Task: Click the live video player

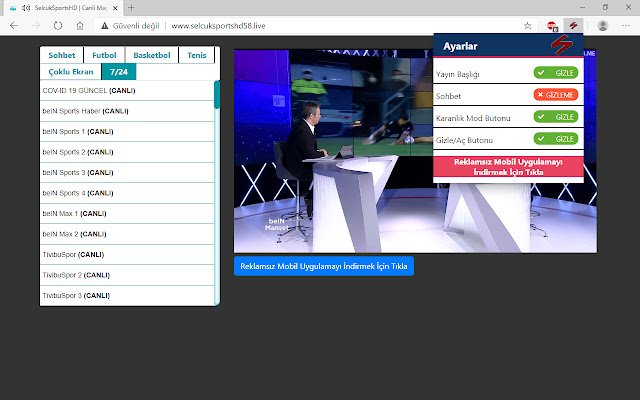Action: [x=415, y=151]
